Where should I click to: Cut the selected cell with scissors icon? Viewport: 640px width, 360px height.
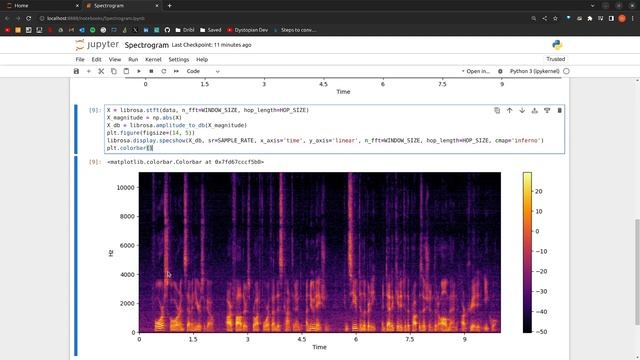pyautogui.click(x=101, y=71)
